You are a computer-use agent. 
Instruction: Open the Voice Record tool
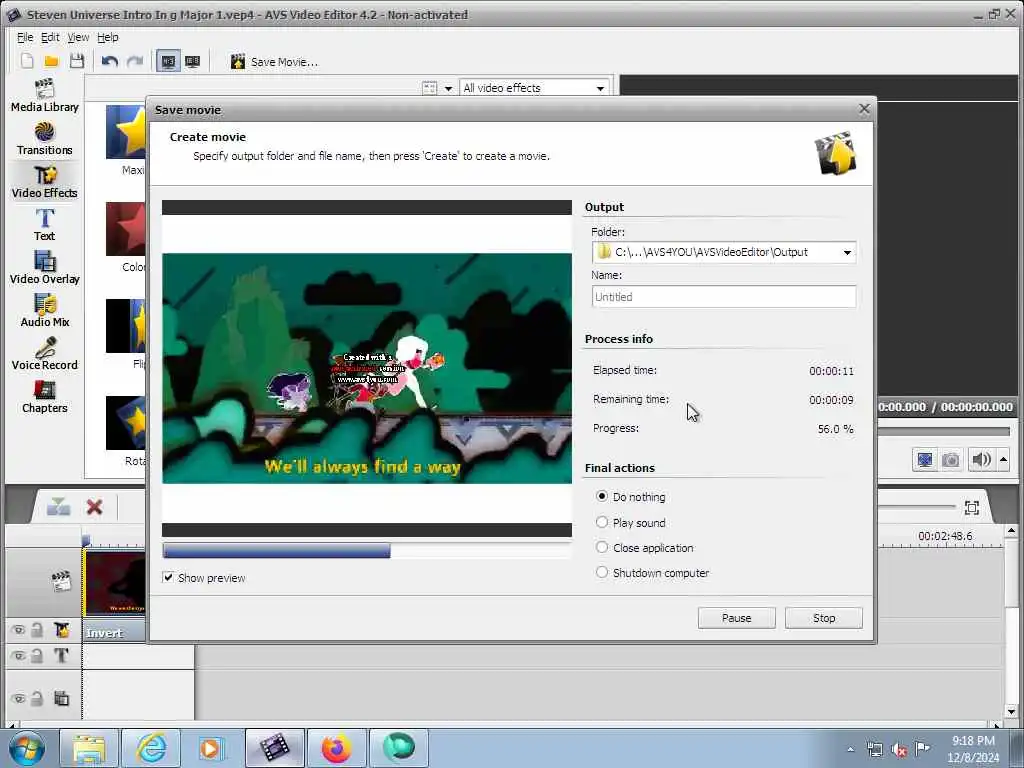(x=44, y=354)
